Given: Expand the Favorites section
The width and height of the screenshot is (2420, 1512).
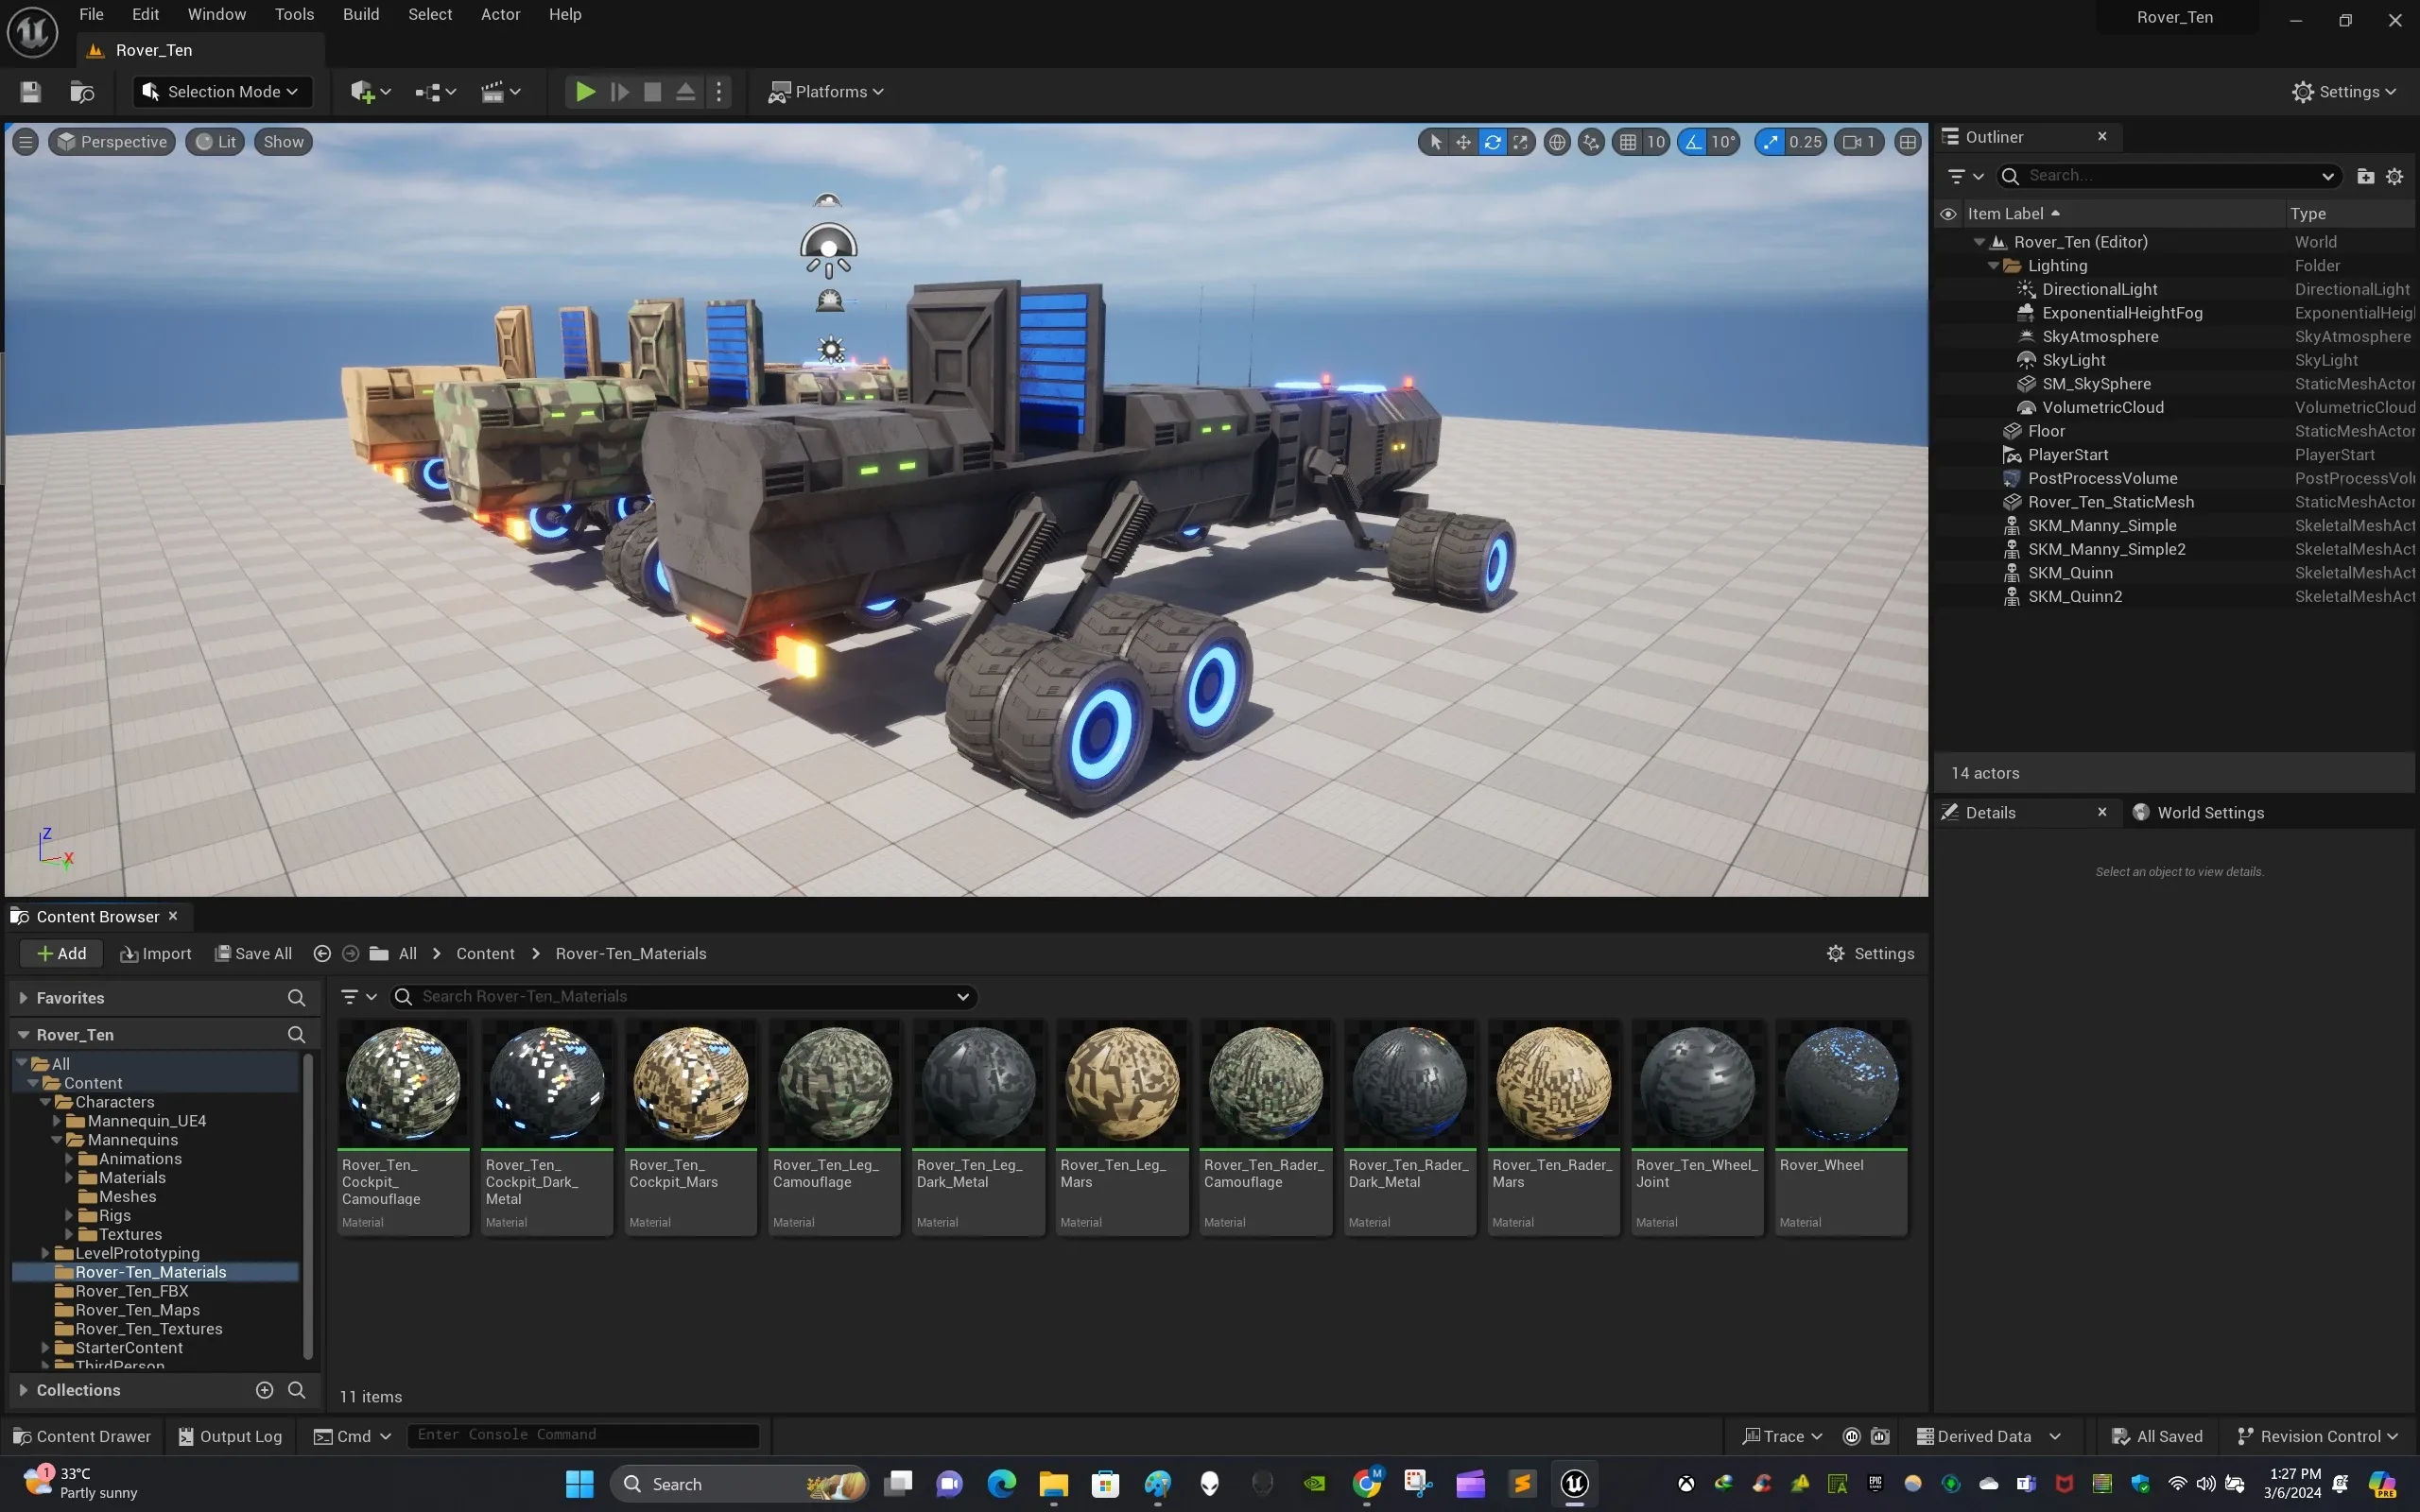Looking at the screenshot, I should pyautogui.click(x=23, y=997).
